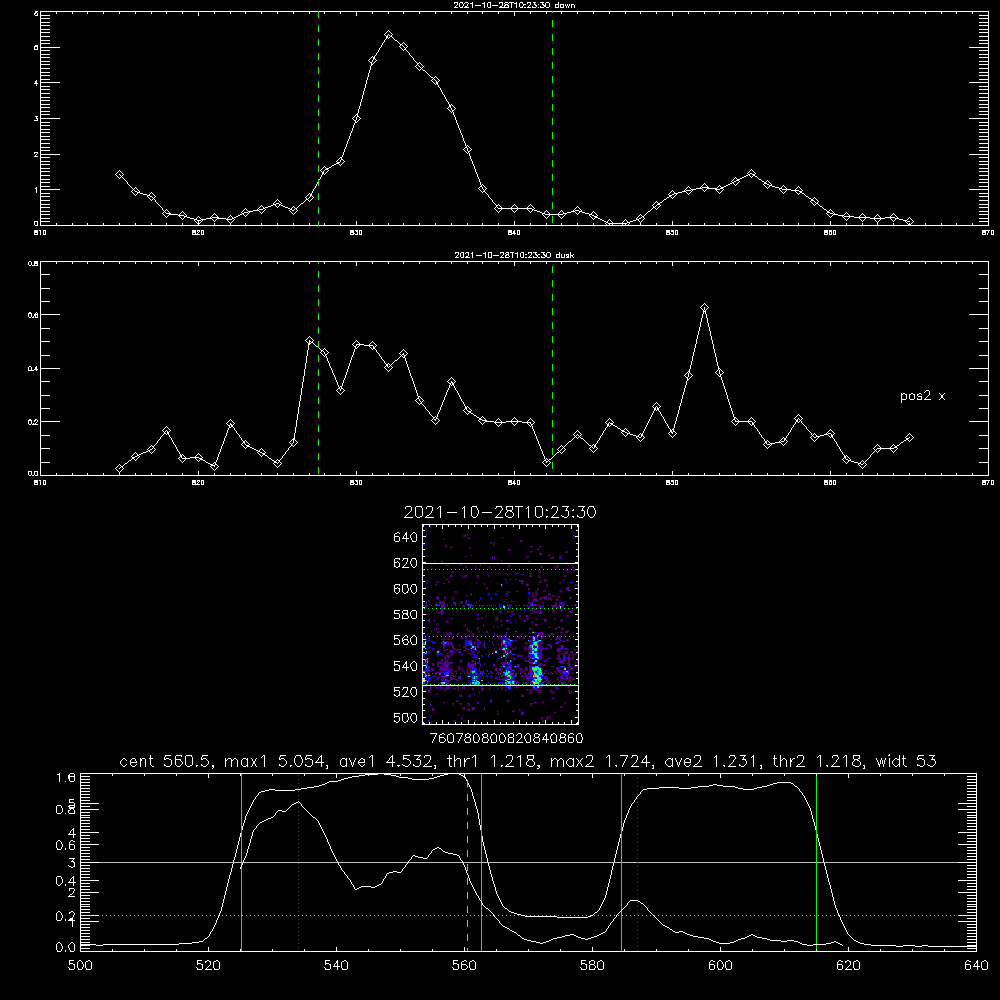Image resolution: width=1000 pixels, height=1000 pixels.
Task: Click the timestamp title above the heat-map image
Action: 500,512
